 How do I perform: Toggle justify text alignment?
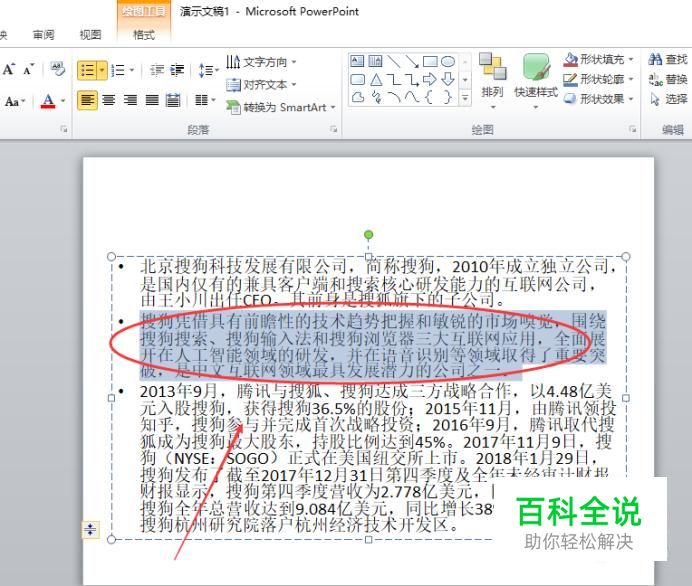click(152, 100)
